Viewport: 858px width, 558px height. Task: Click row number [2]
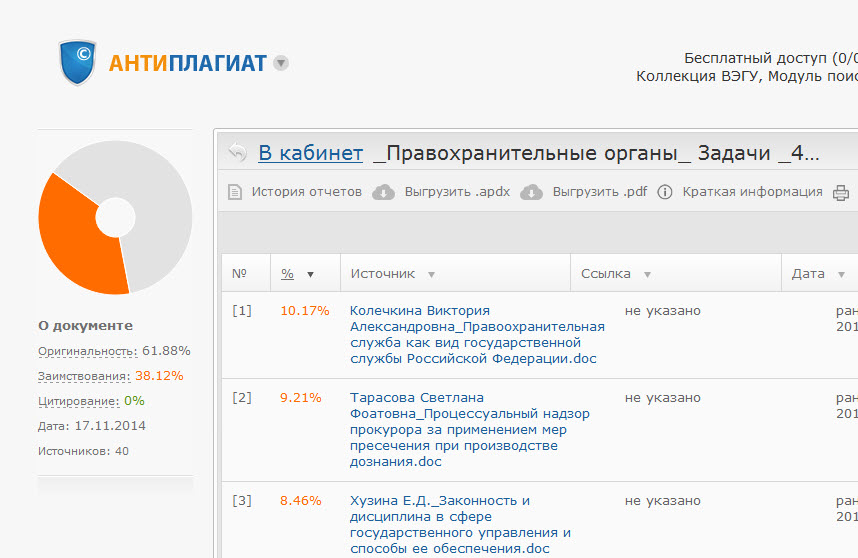(242, 398)
